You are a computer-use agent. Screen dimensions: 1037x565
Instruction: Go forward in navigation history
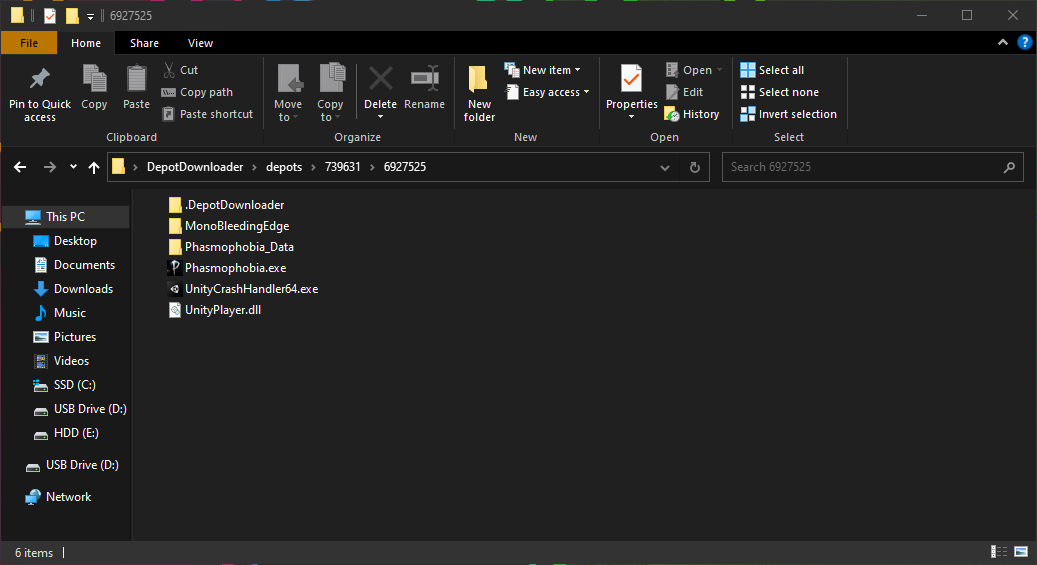[x=50, y=167]
